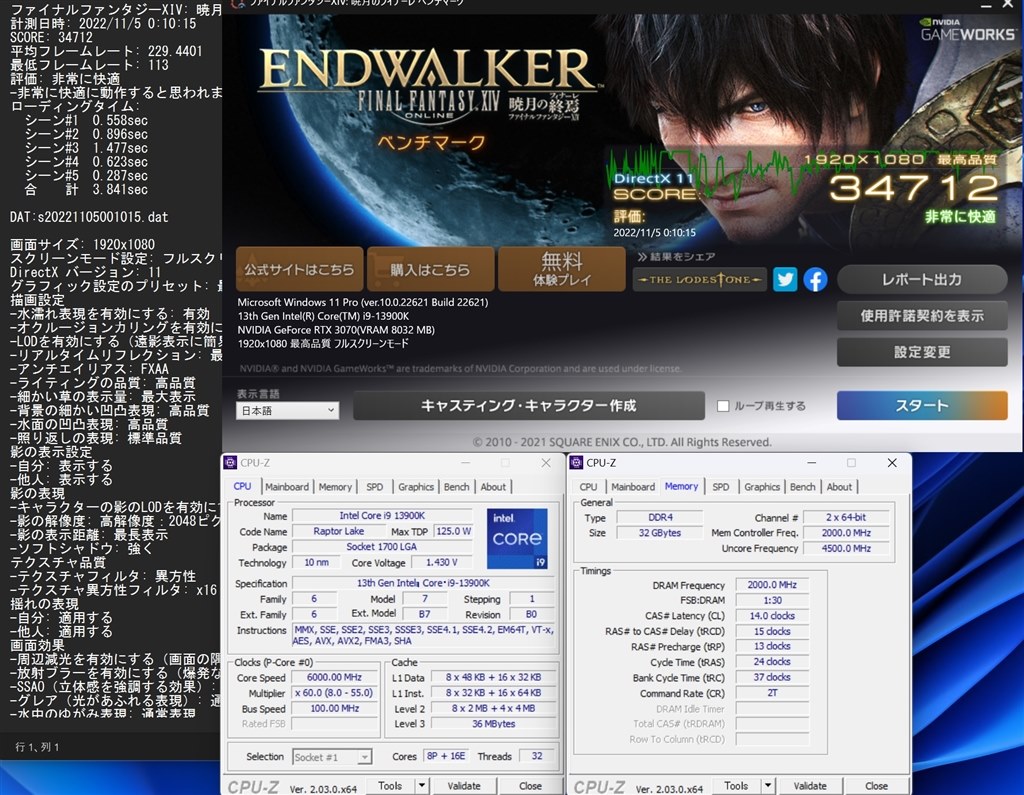Image resolution: width=1024 pixels, height=795 pixels.
Task: Click the CAS# Latency value 14.0 clocks
Action: (x=772, y=615)
